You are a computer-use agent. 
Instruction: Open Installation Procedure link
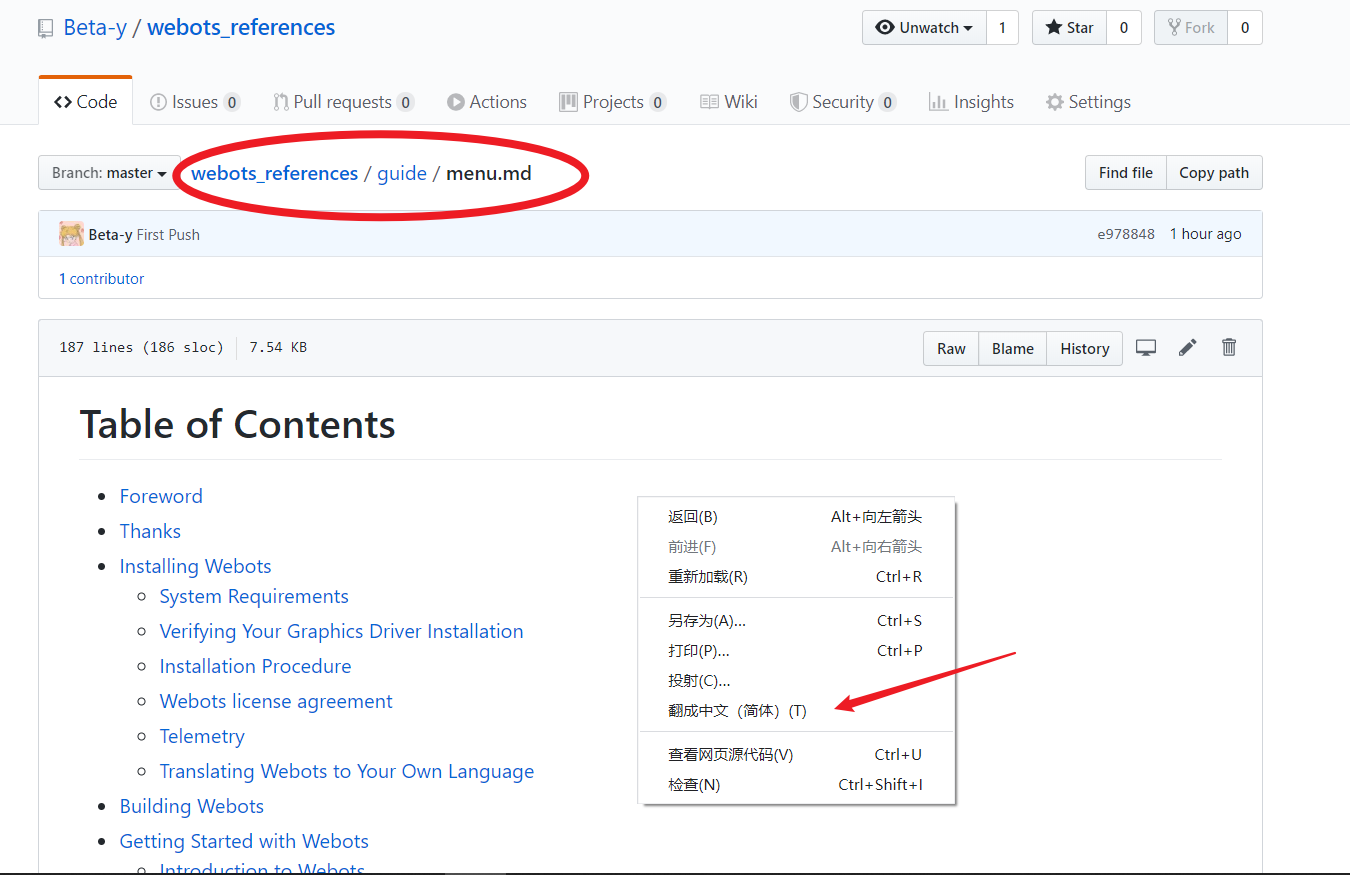click(x=256, y=666)
